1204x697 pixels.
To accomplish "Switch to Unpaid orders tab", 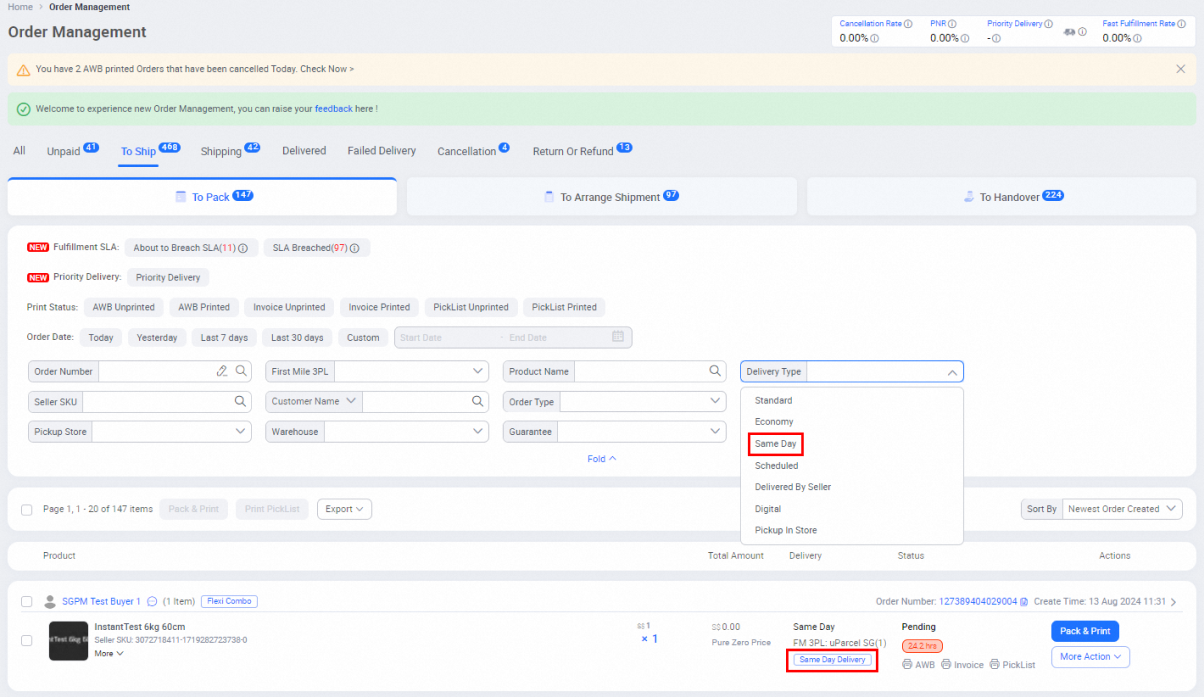I will pos(72,151).
